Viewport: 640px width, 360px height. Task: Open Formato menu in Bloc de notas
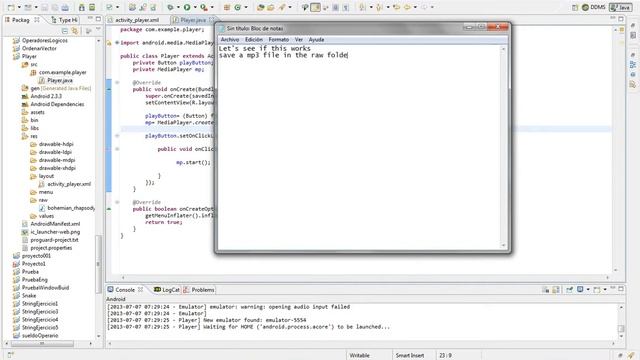pyautogui.click(x=279, y=40)
